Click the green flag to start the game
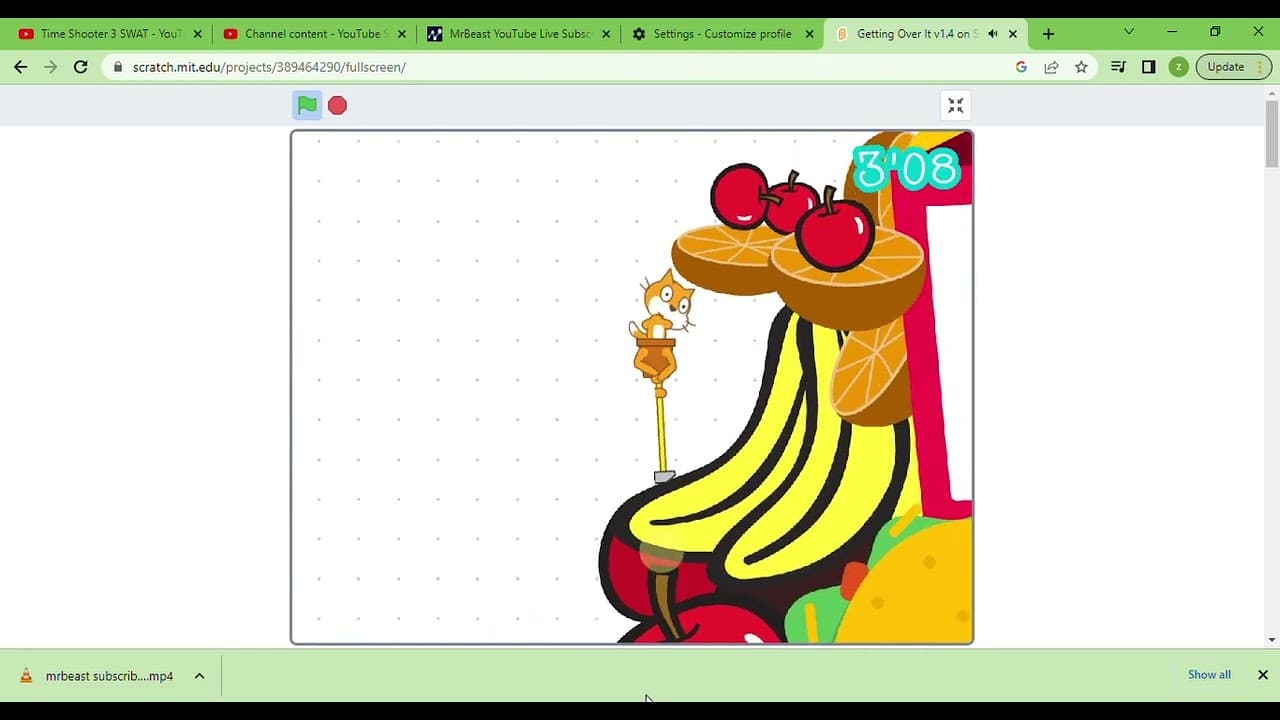The width and height of the screenshot is (1280, 720). click(307, 105)
